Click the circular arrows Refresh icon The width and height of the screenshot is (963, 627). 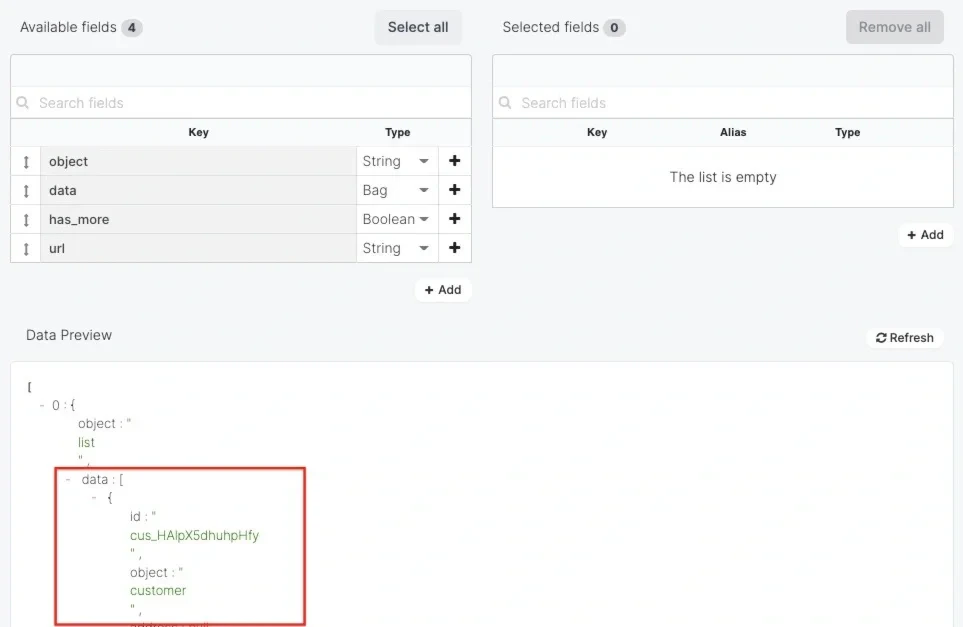click(x=880, y=337)
